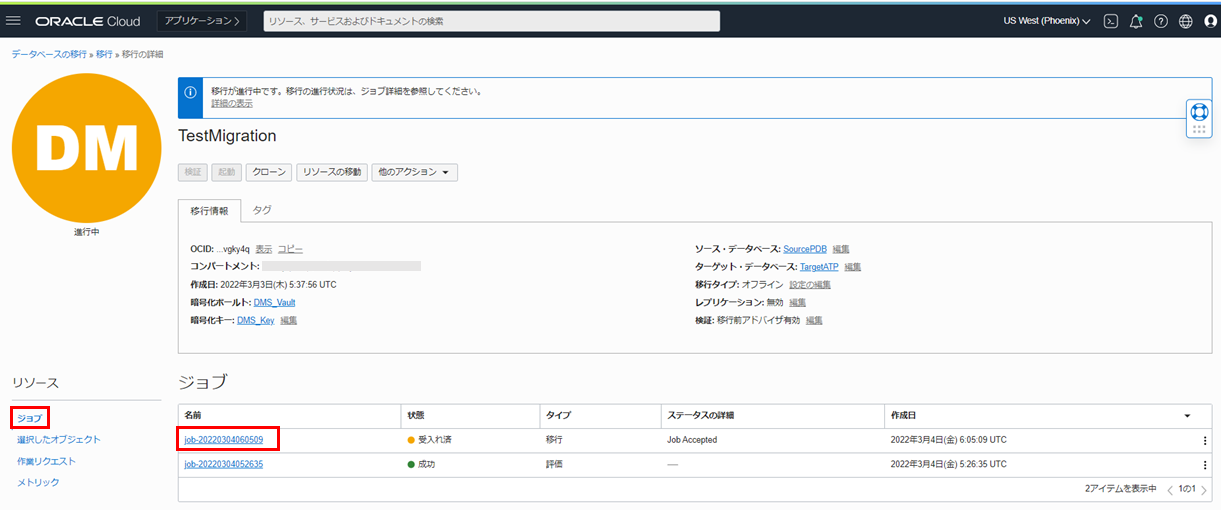Switch to the タグ tab

click(262, 210)
